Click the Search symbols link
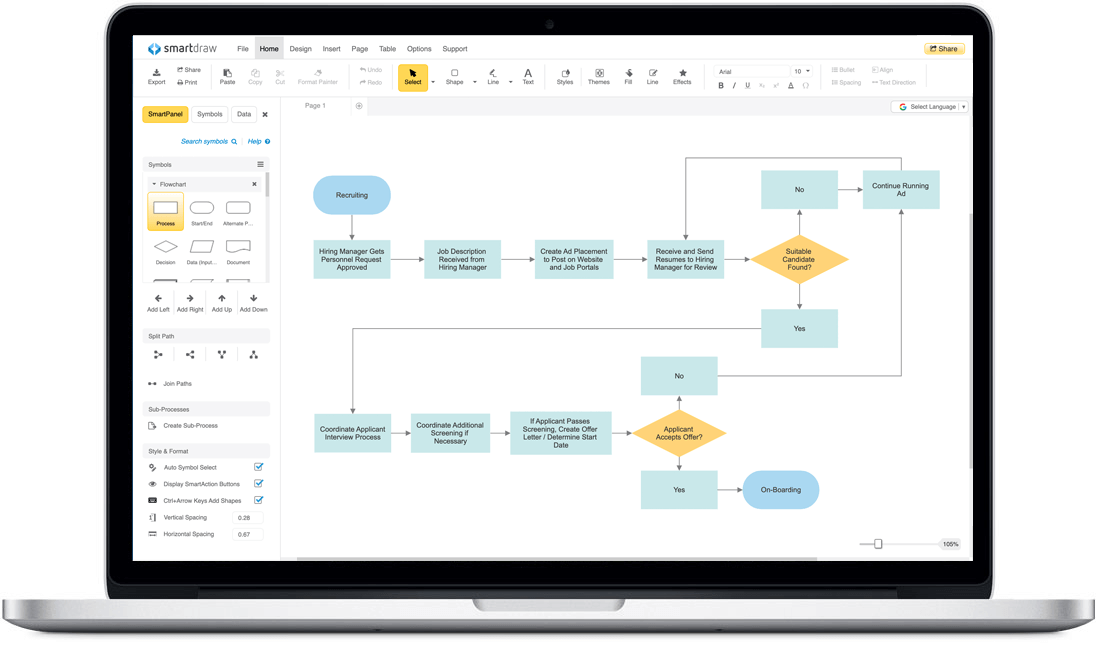 coord(208,142)
